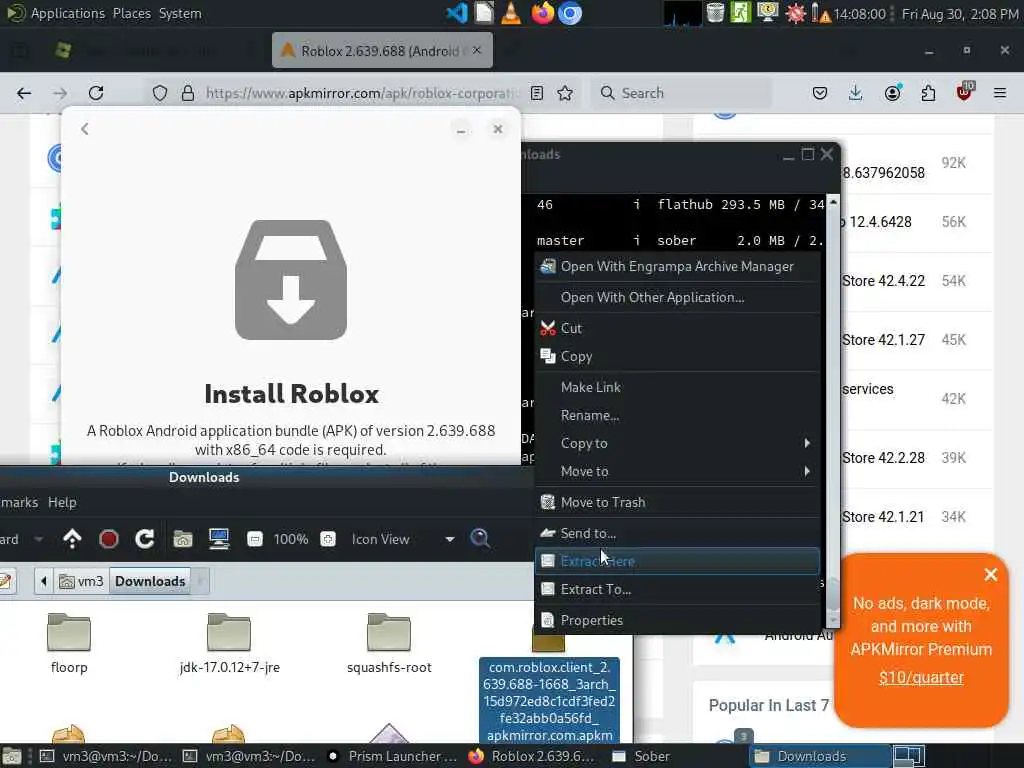The width and height of the screenshot is (1024, 768).
Task: Open Firefox hamburger application menu
Action: (1000, 93)
